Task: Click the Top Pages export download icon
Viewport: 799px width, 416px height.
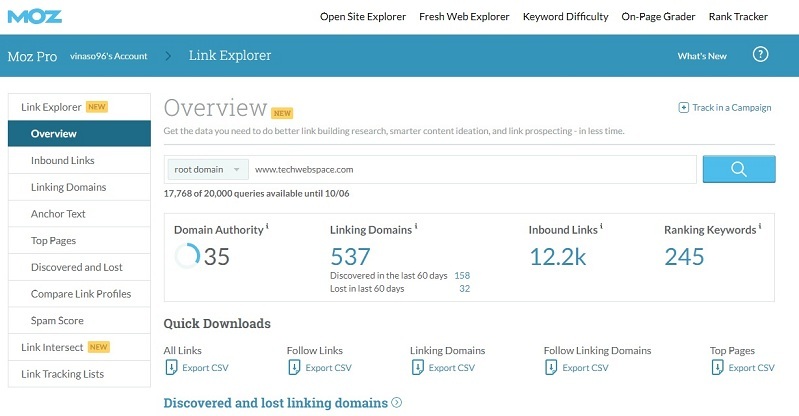Action: tap(716, 368)
